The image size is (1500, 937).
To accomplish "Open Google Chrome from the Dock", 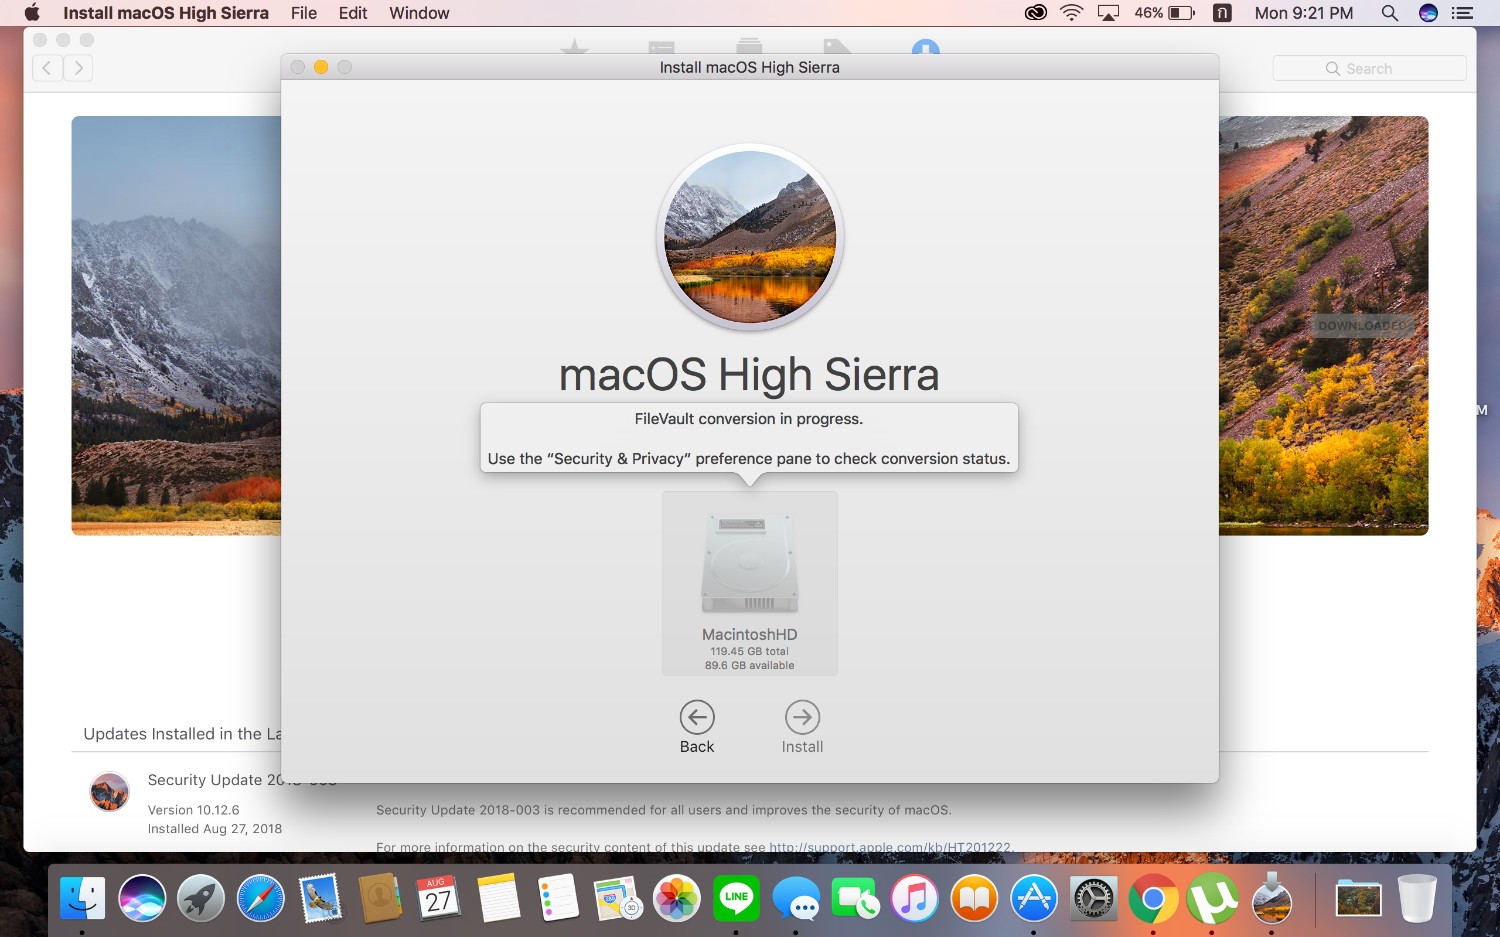I will (1153, 898).
